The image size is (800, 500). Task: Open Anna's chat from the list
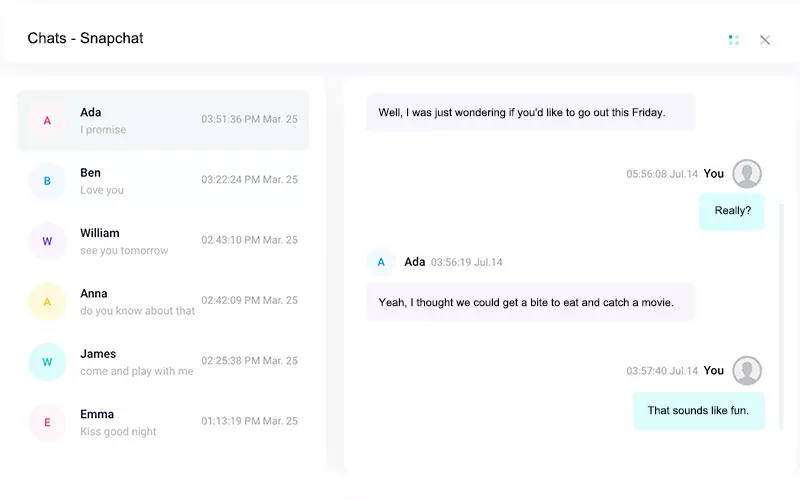pos(163,301)
